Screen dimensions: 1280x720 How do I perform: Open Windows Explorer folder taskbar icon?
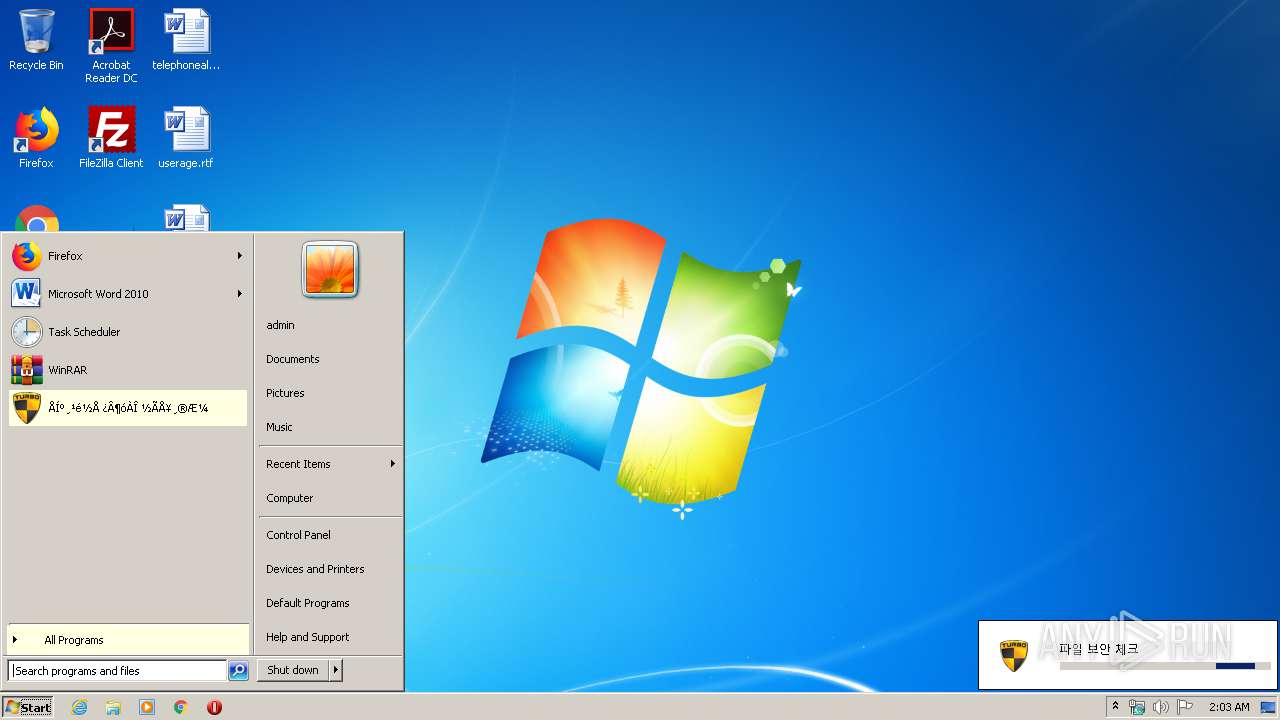point(113,707)
